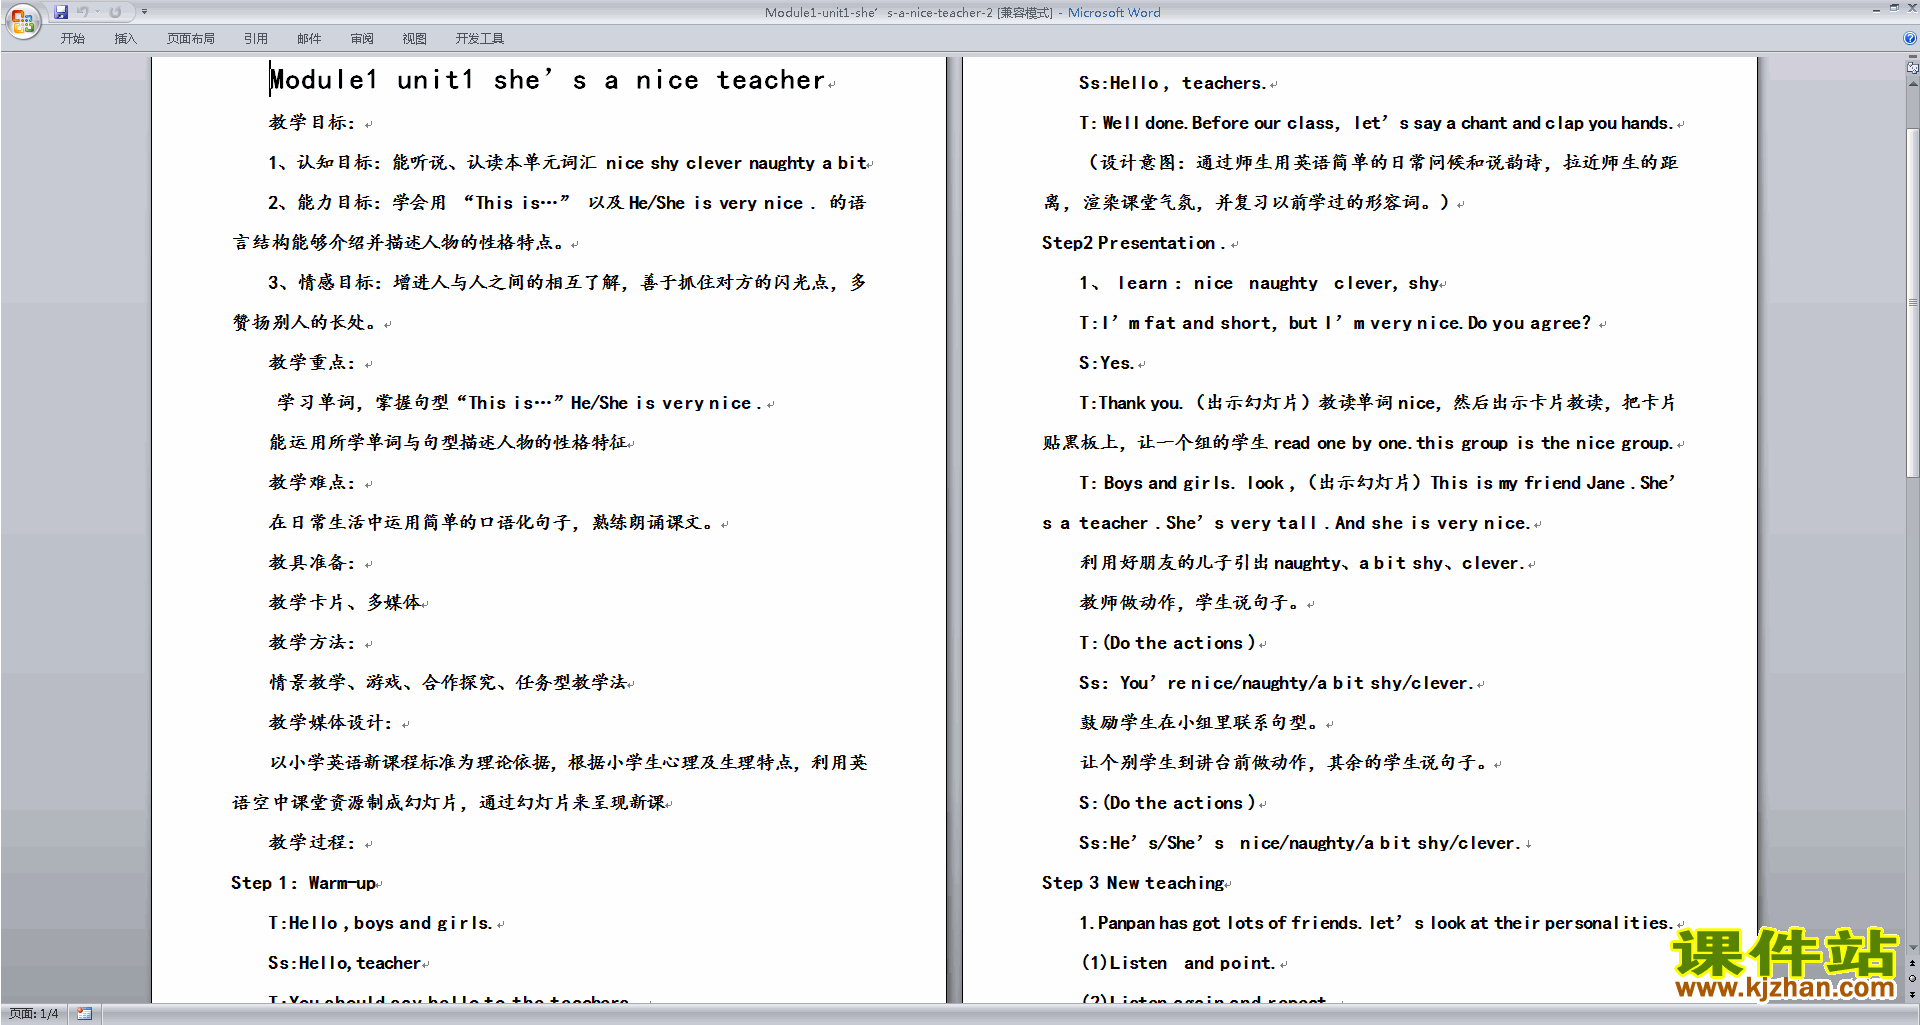Open Word Help with the blue question mark
Viewport: 1920px width, 1025px height.
1910,38
